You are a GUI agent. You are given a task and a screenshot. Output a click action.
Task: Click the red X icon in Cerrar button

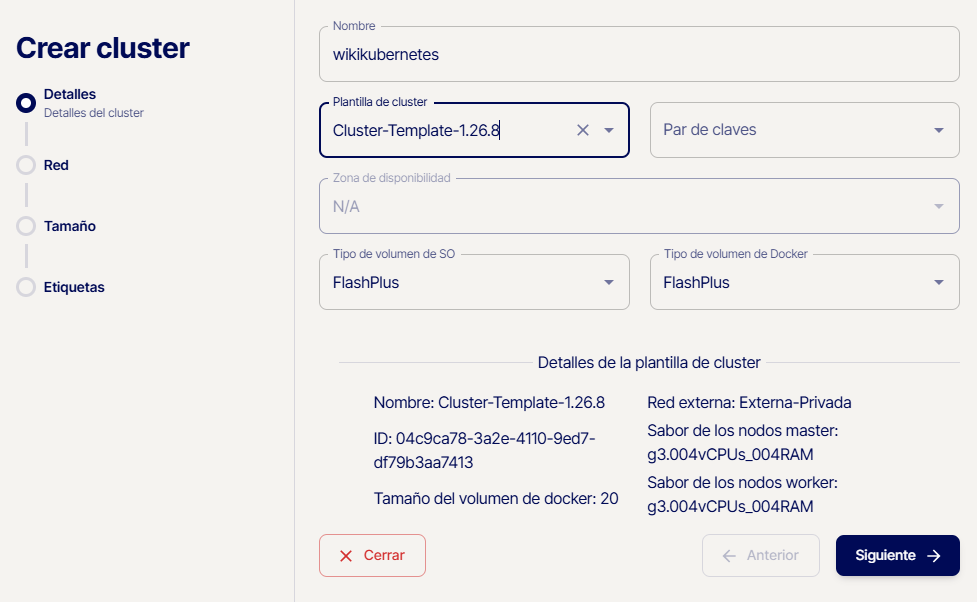coord(346,556)
